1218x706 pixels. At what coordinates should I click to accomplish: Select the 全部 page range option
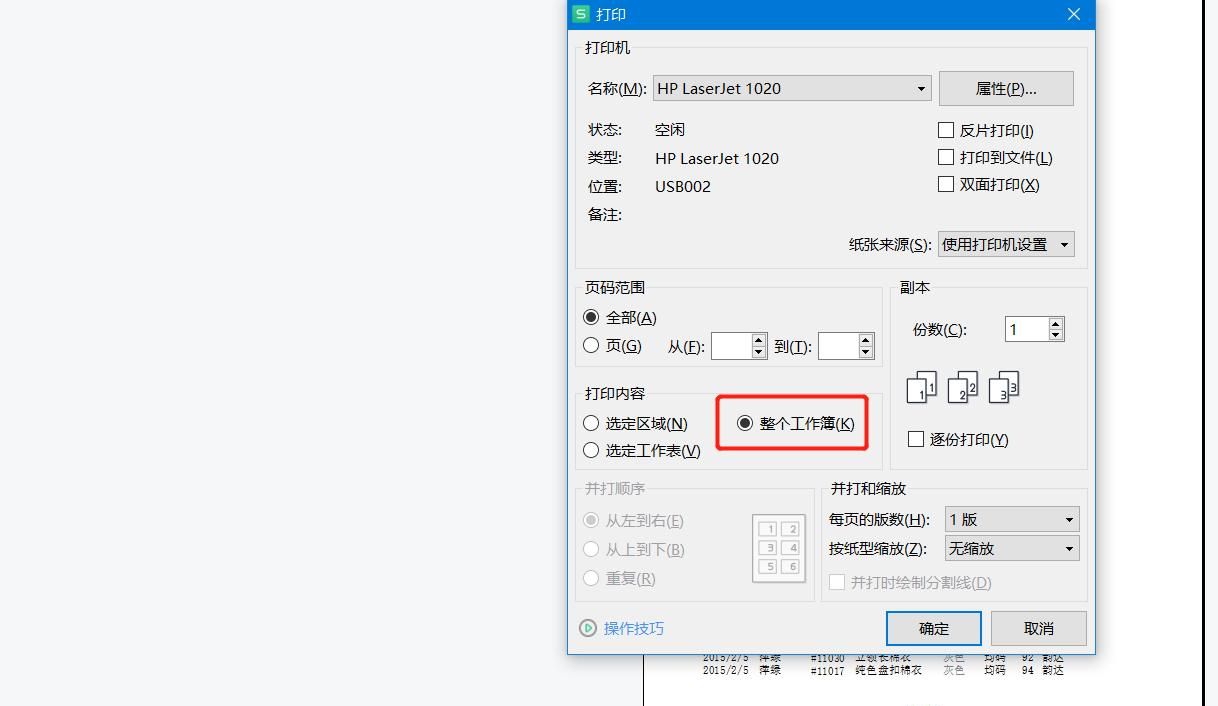[x=590, y=317]
